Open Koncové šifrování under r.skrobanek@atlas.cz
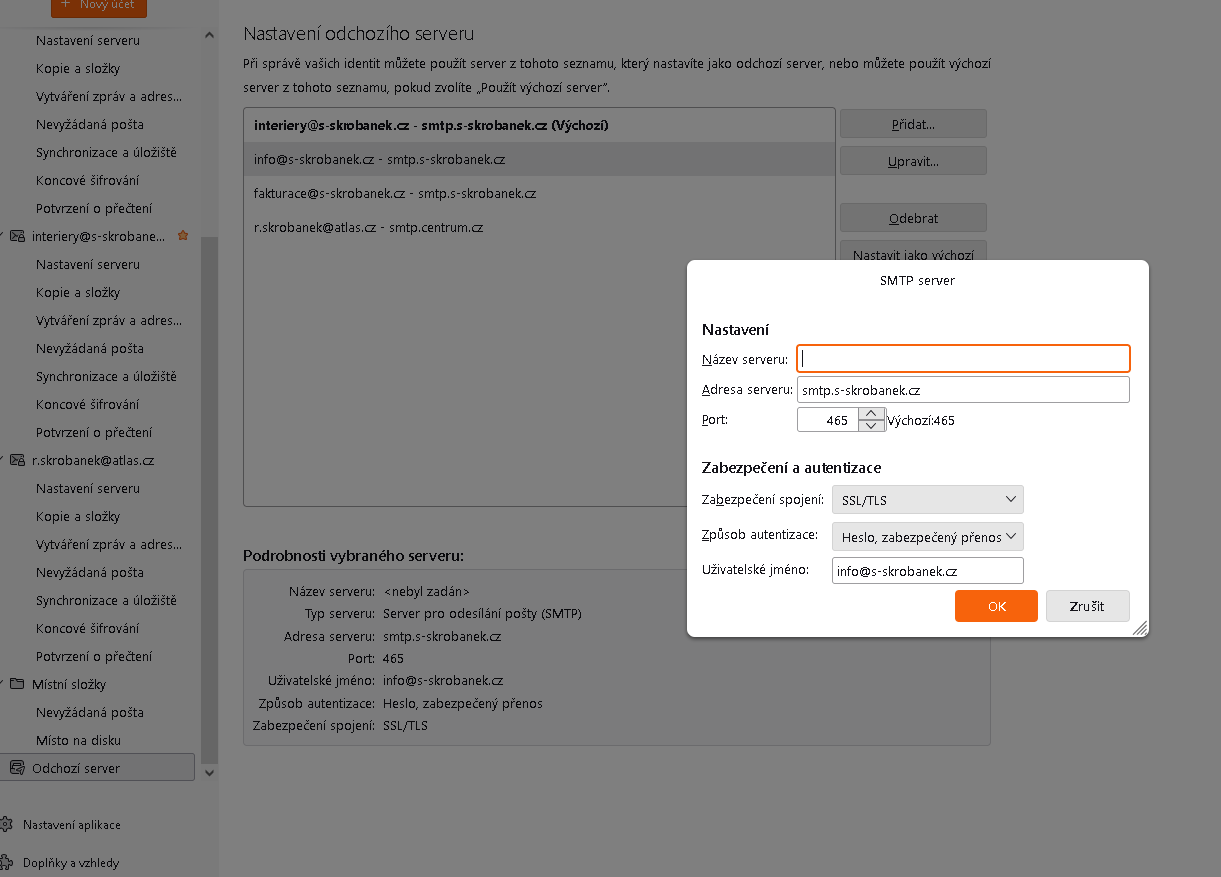 (x=87, y=628)
